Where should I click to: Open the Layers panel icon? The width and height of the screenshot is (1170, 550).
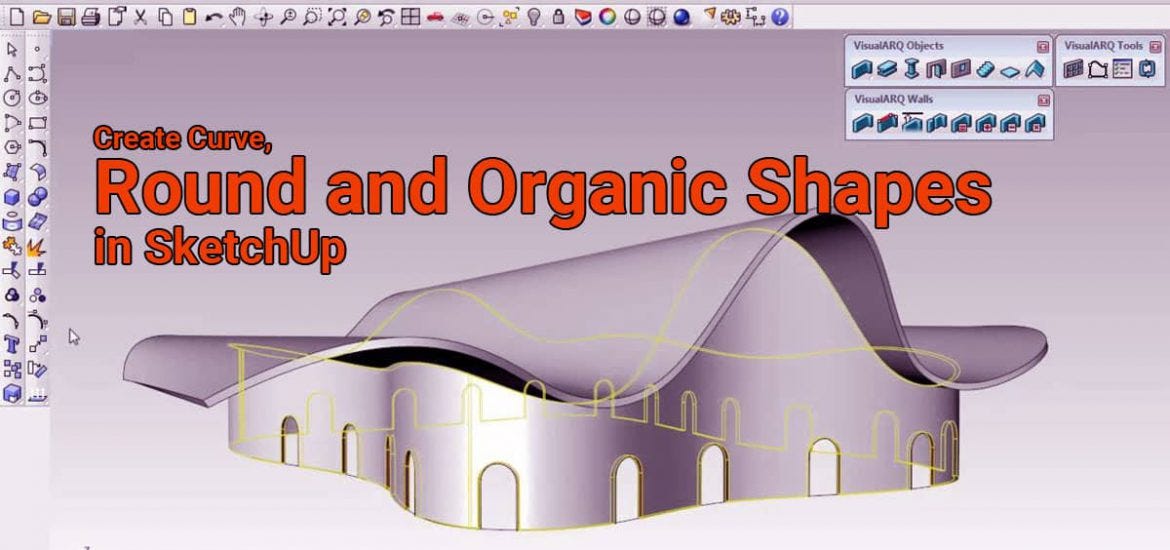583,17
